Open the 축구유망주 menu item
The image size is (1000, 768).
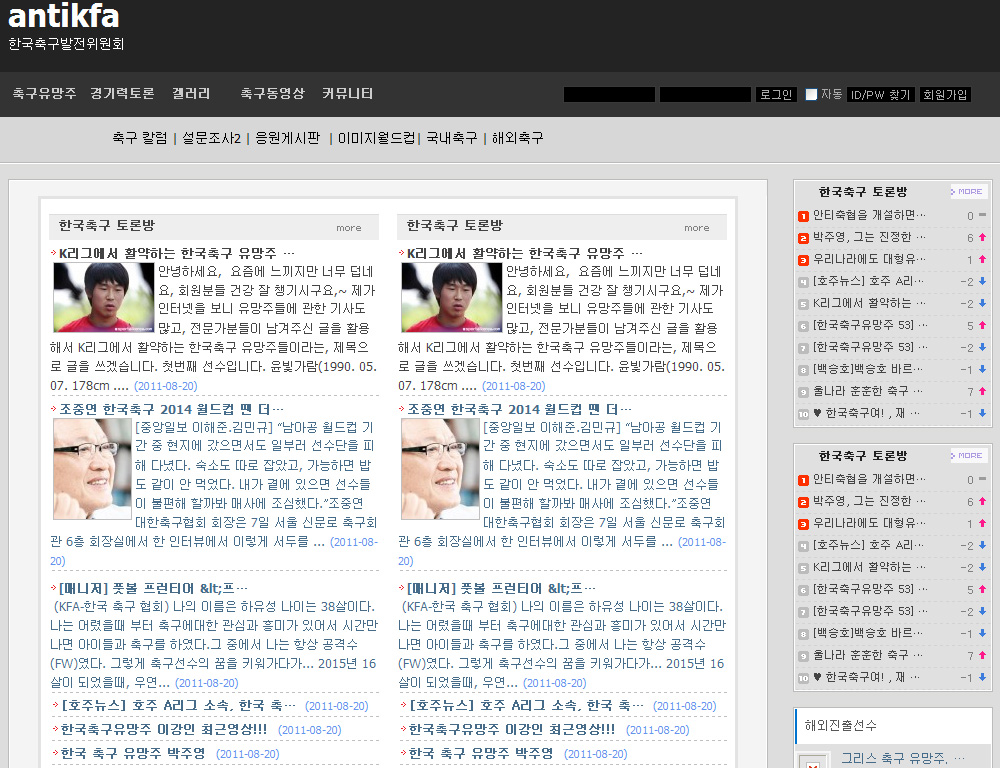coord(44,93)
